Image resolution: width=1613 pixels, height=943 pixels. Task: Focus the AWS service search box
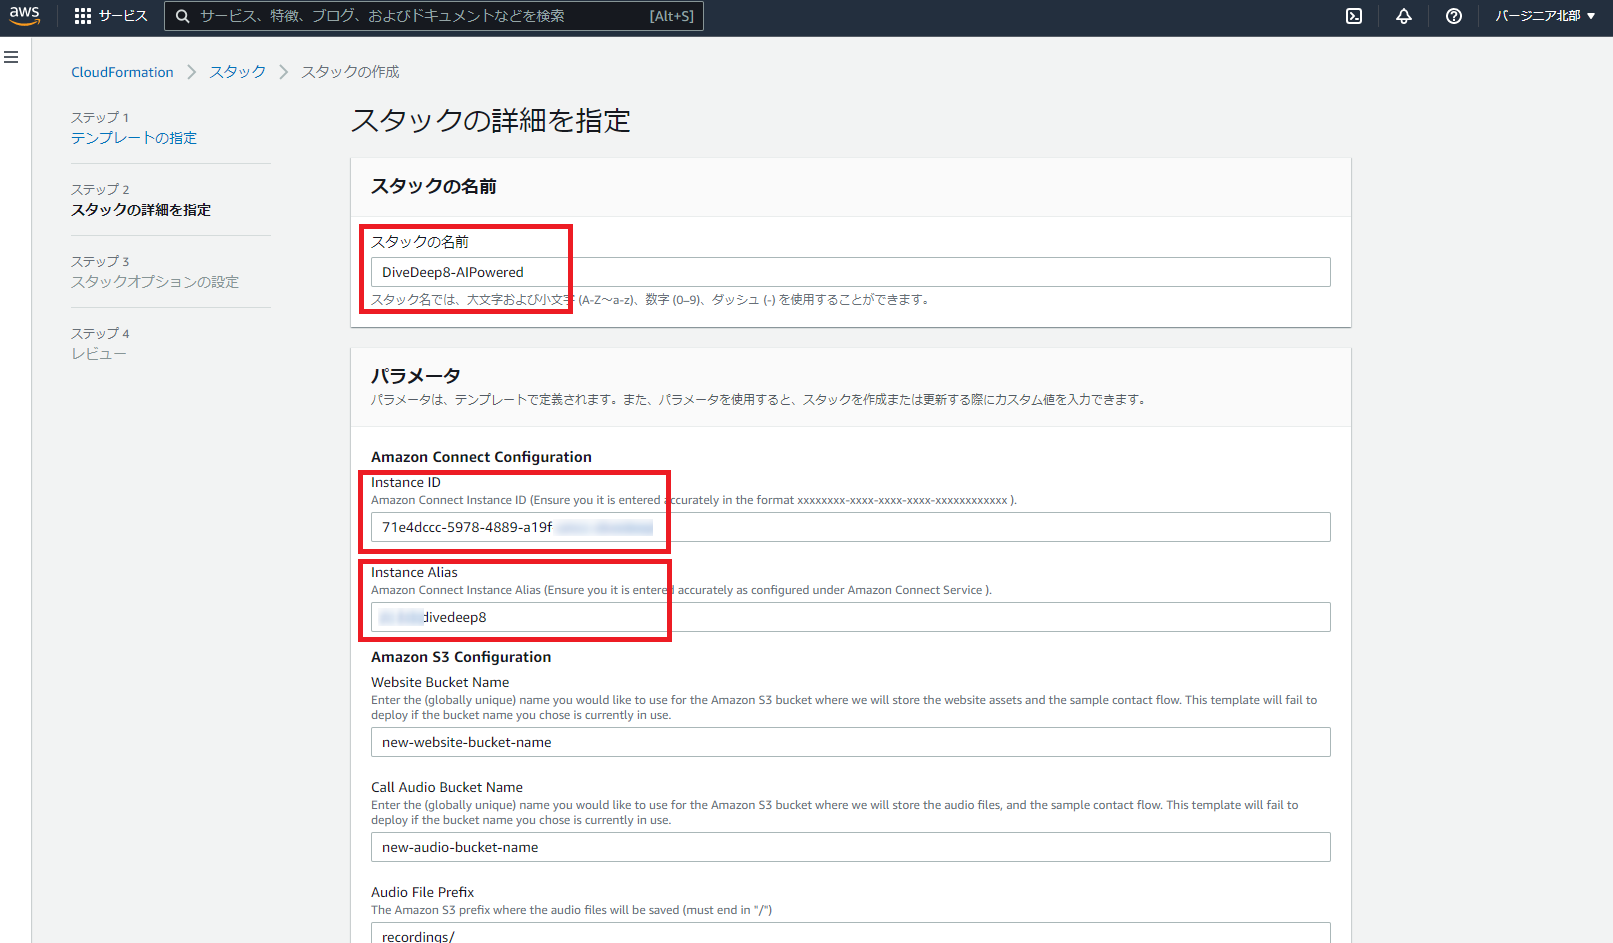(434, 16)
